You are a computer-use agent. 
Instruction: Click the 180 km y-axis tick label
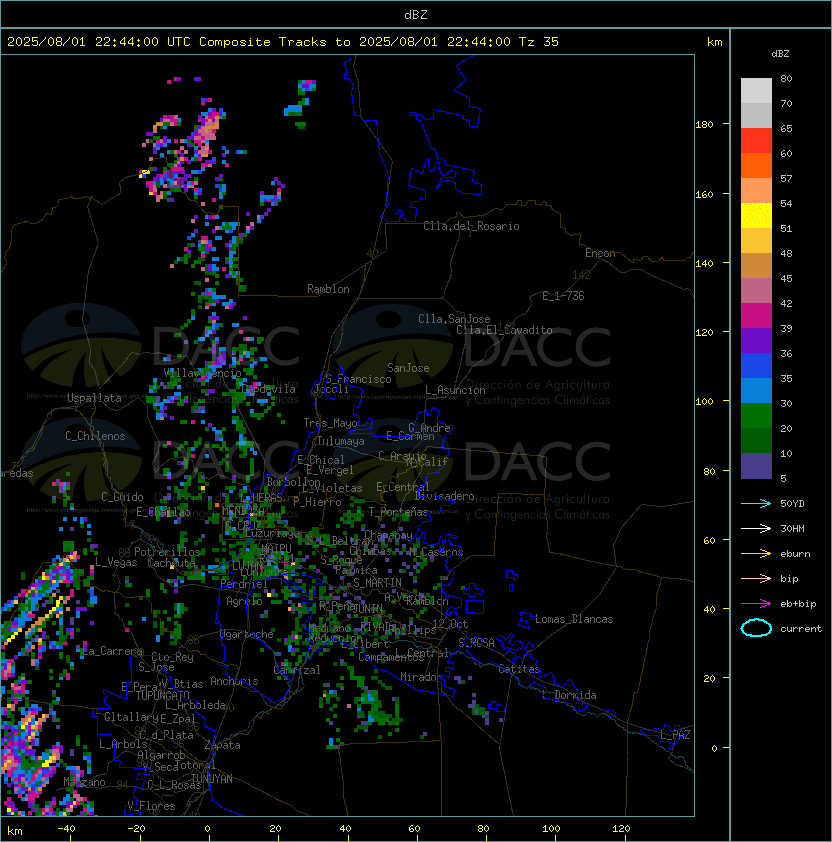click(704, 125)
